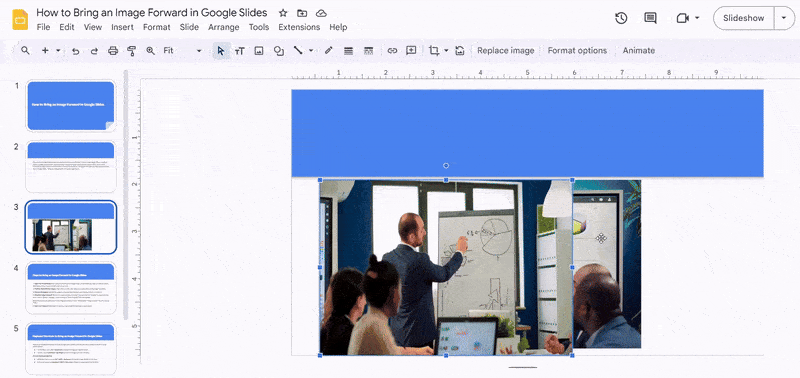800x378 pixels.
Task: Select the cursor select tool
Action: click(220, 51)
